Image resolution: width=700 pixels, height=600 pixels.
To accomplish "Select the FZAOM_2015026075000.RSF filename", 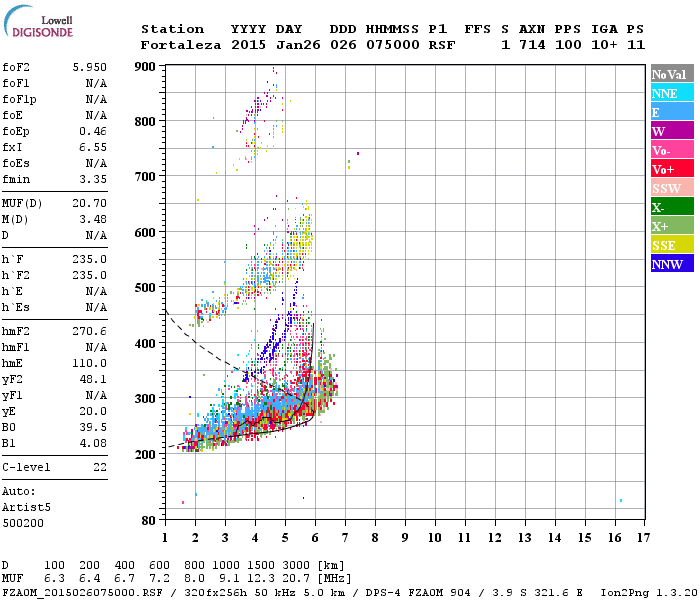I will 83,593.
